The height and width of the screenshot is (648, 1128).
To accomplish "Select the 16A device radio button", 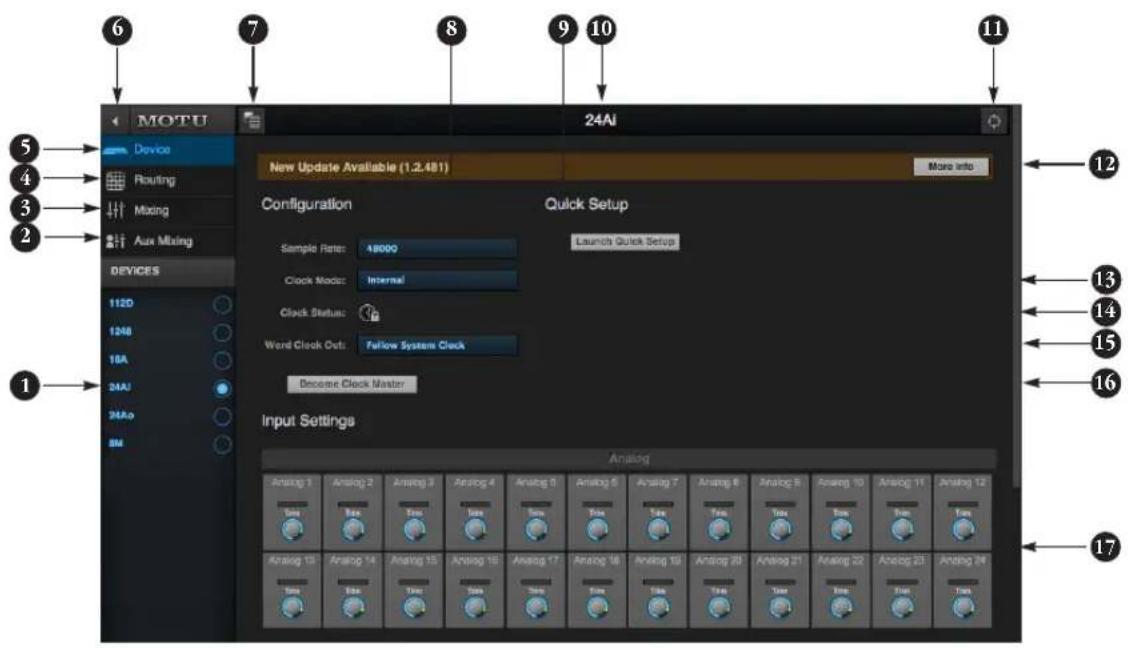I will tap(222, 360).
